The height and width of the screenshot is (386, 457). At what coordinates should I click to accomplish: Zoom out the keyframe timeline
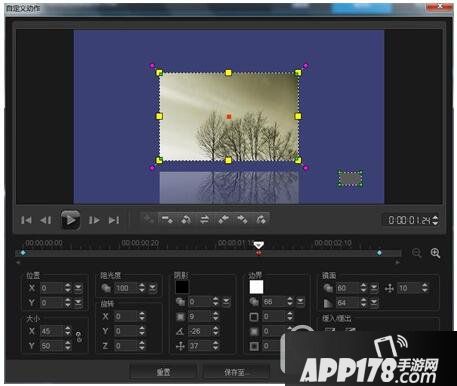pos(416,253)
